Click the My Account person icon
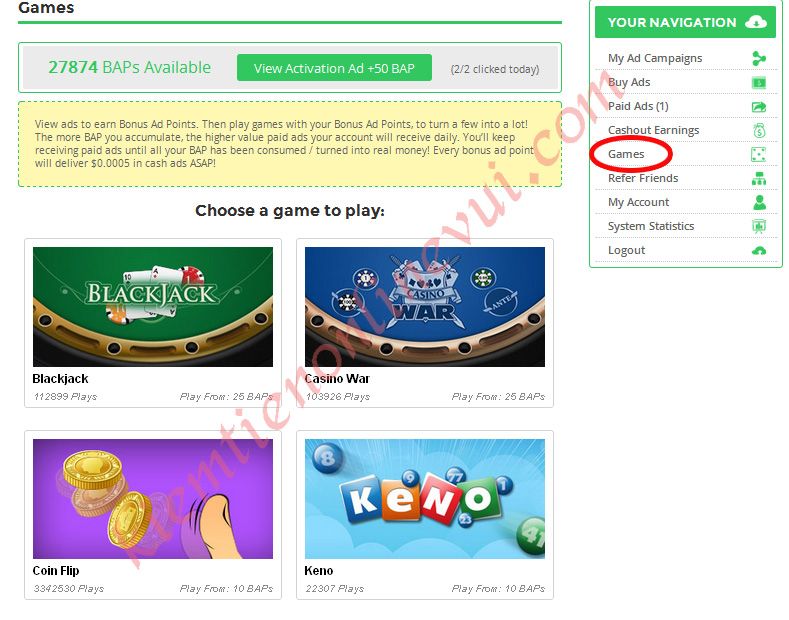789x620 pixels. click(759, 202)
